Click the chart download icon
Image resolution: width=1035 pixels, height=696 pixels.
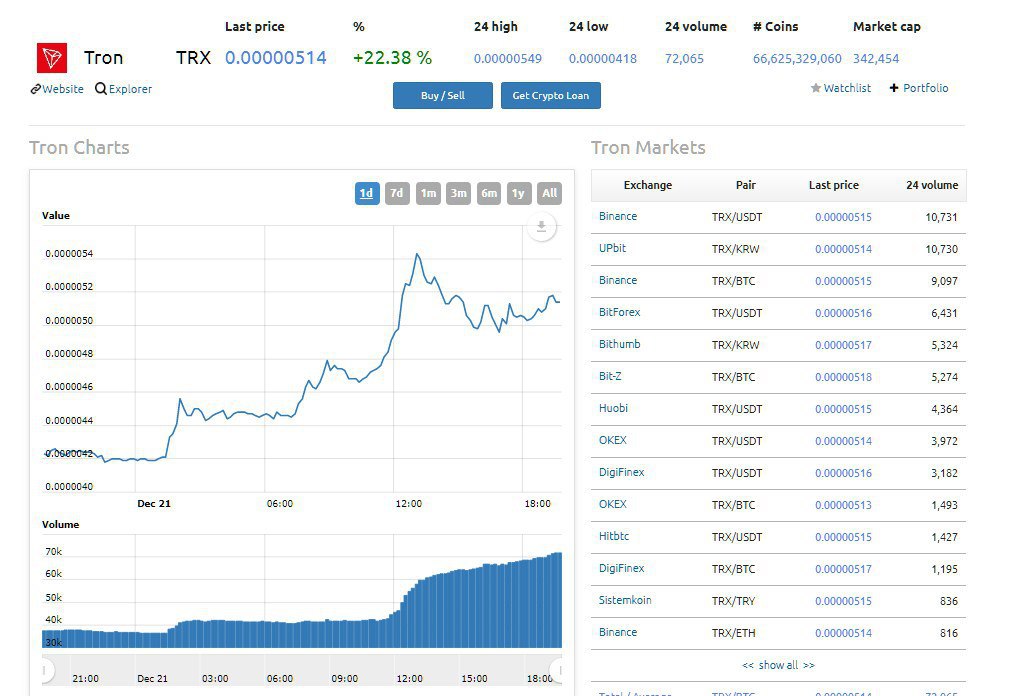541,227
